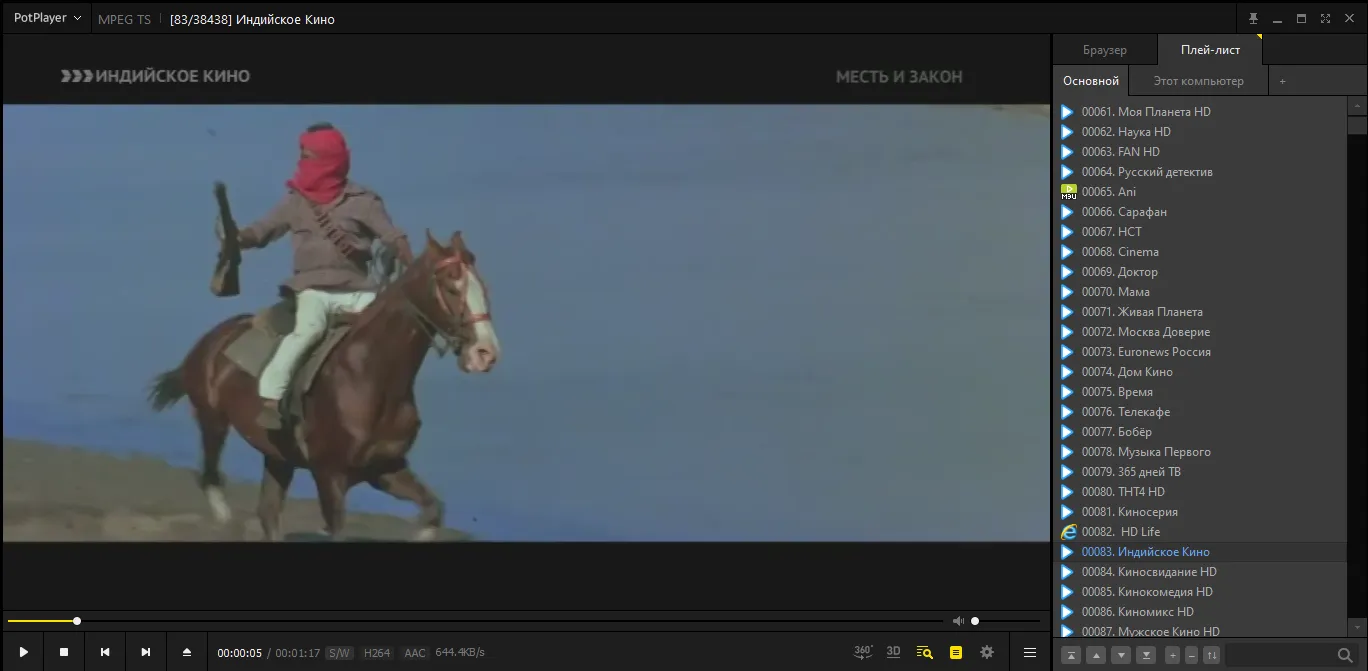Toggle the S/W decoder indicator

click(x=339, y=653)
